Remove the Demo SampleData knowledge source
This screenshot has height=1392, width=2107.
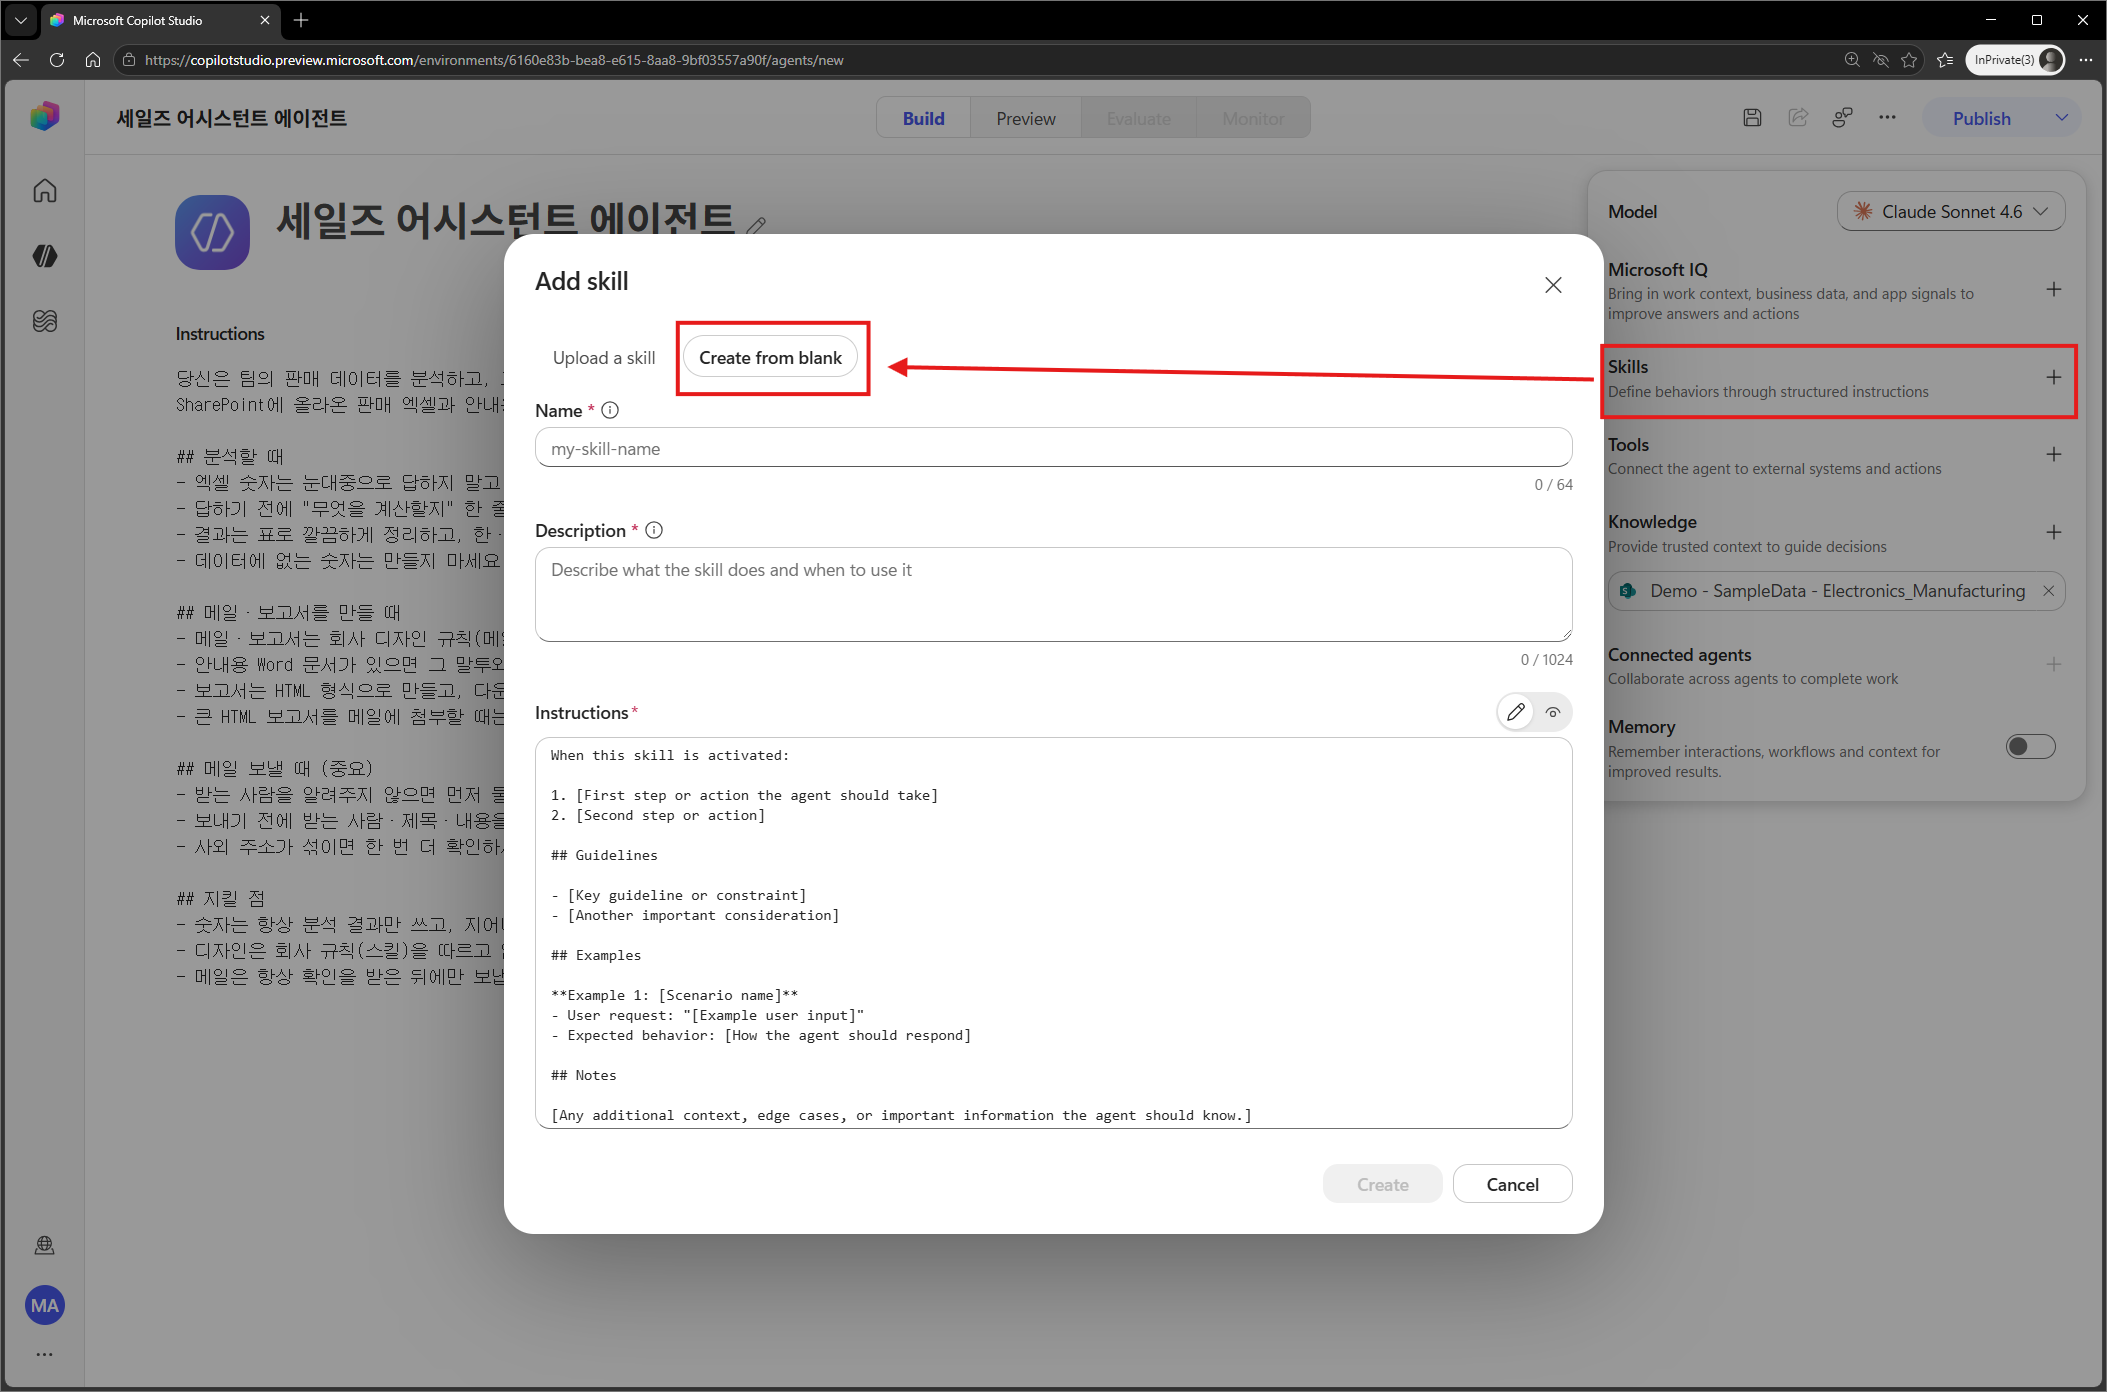2049,591
